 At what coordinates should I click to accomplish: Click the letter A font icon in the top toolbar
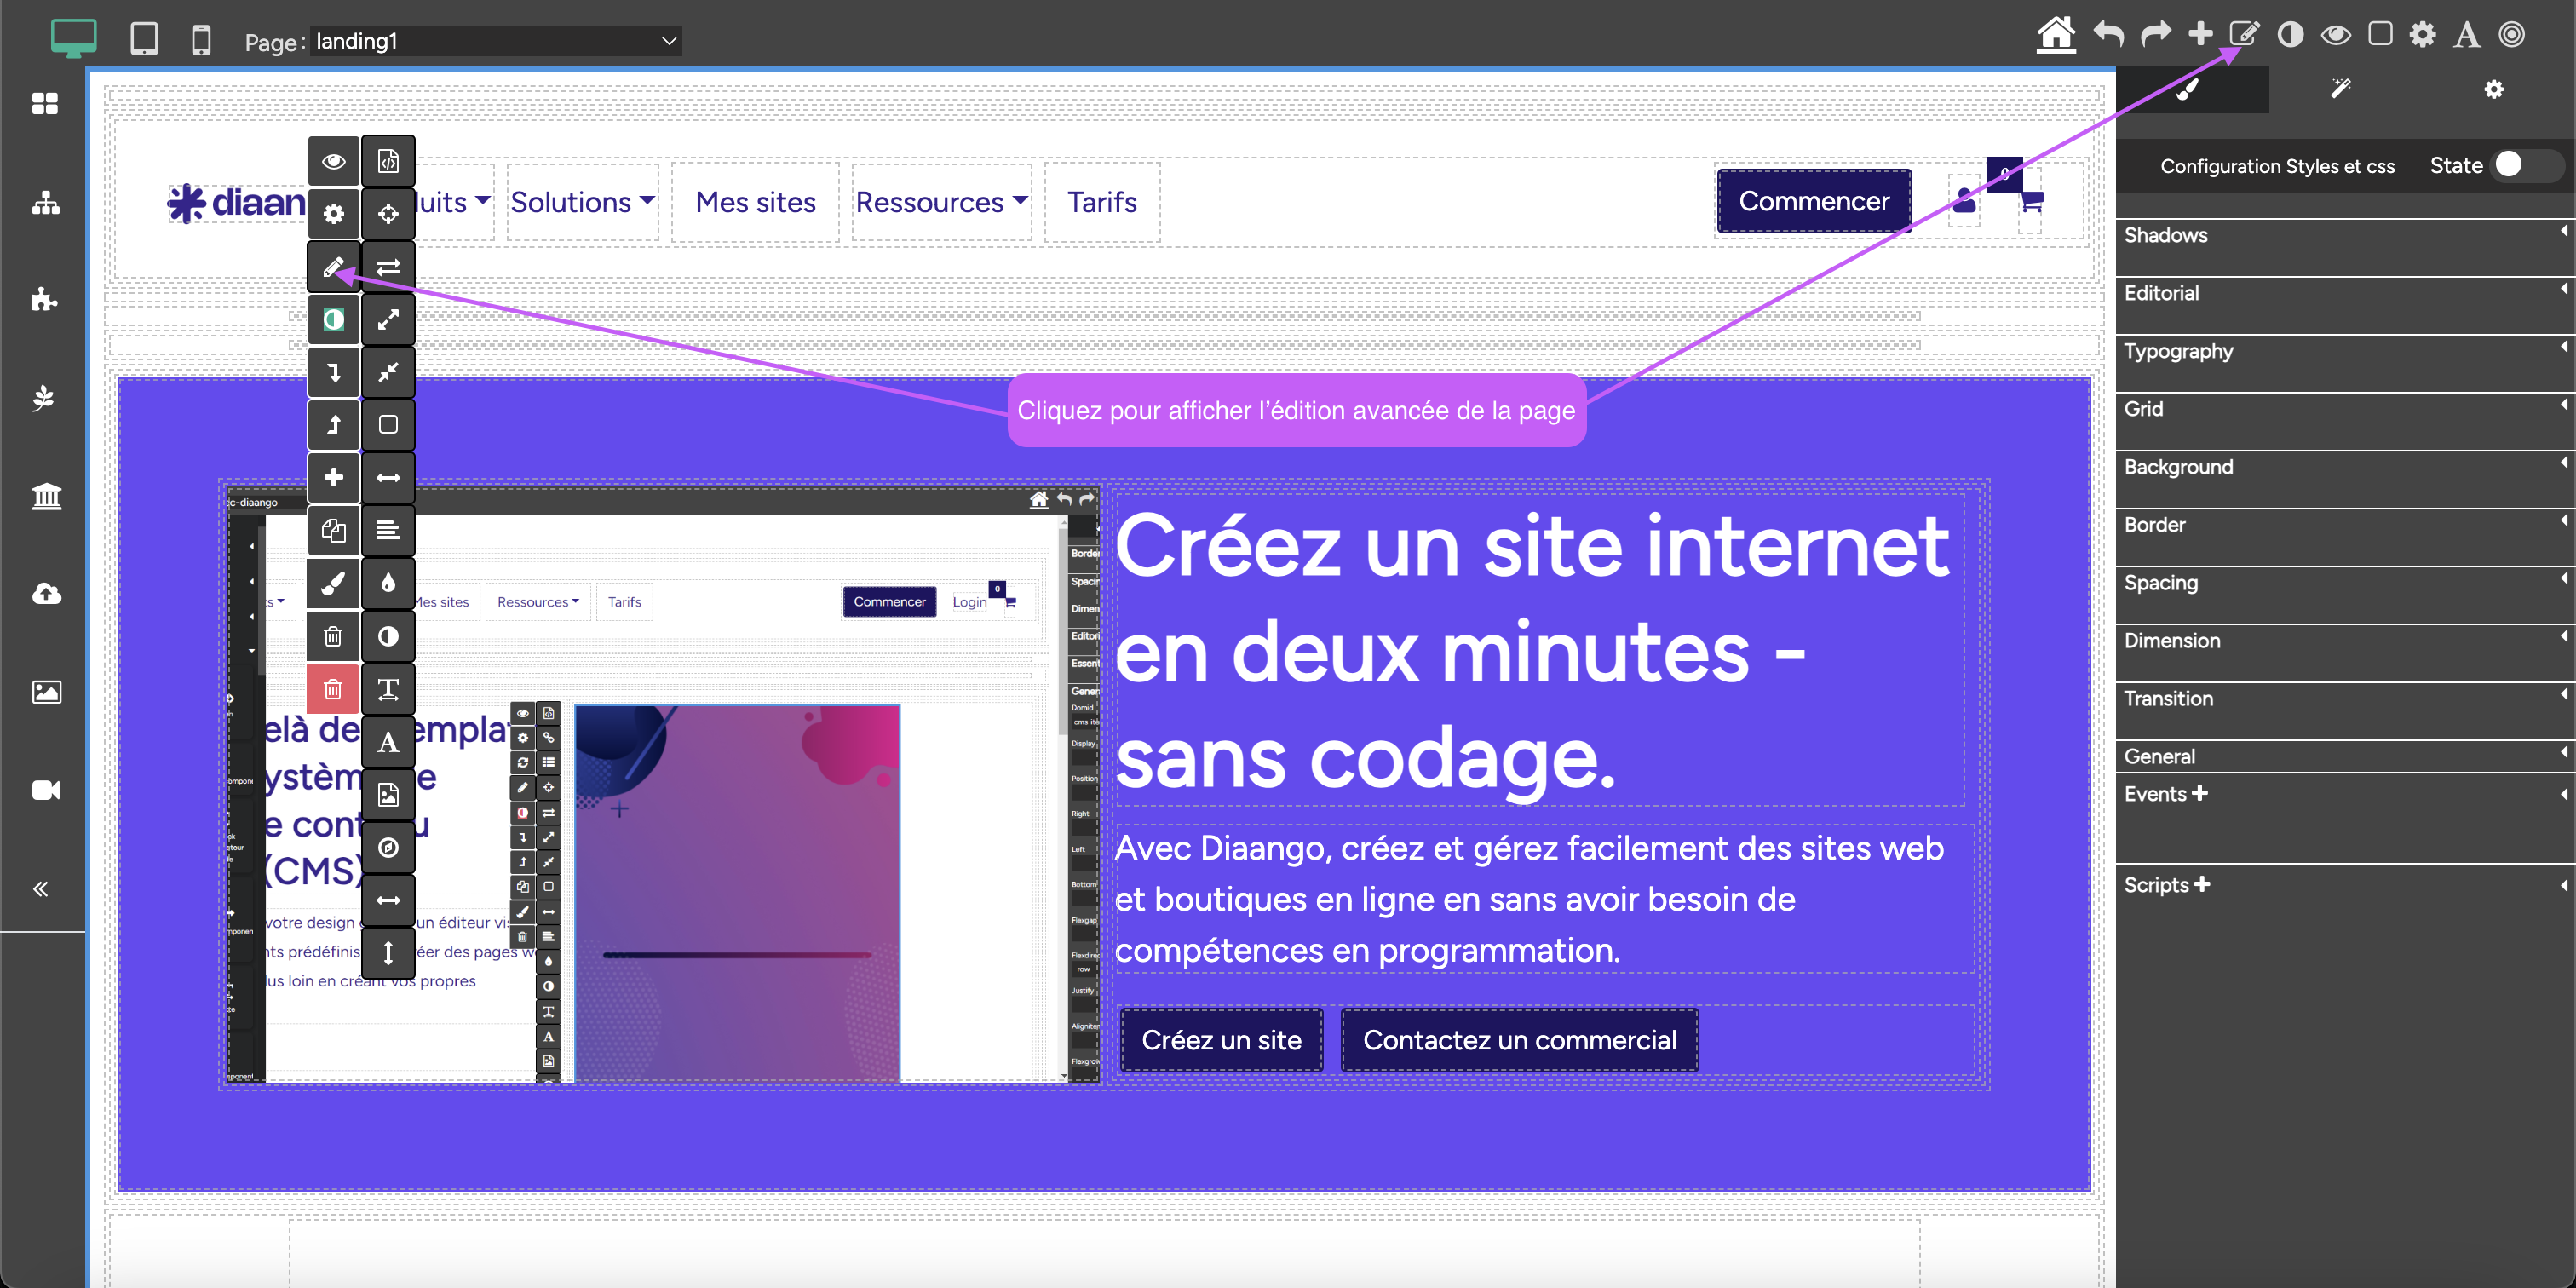[2467, 35]
